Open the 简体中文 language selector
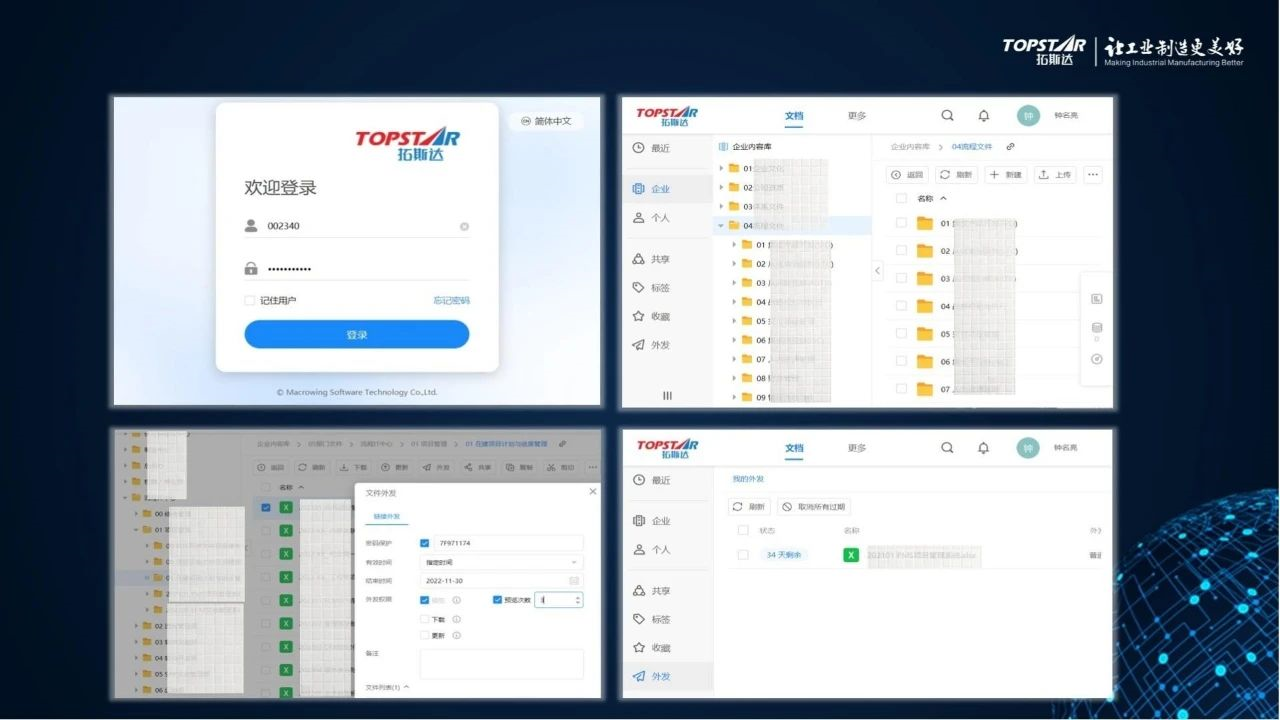The width and height of the screenshot is (1280, 720). 545,121
